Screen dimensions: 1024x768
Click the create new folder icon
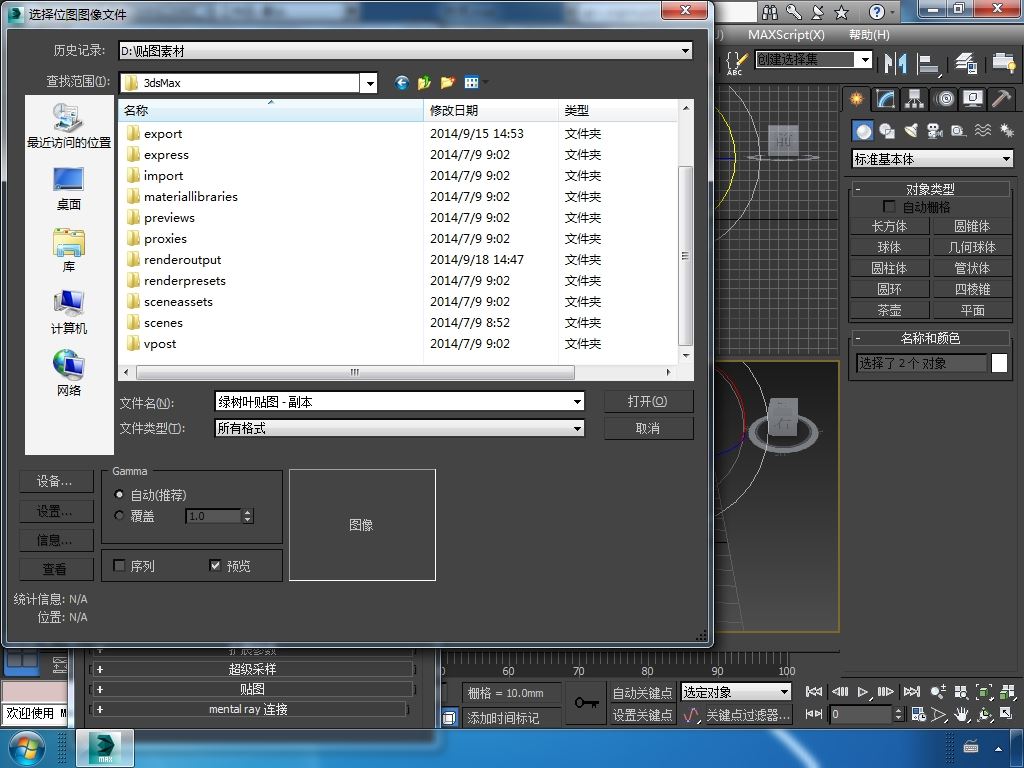coord(447,82)
